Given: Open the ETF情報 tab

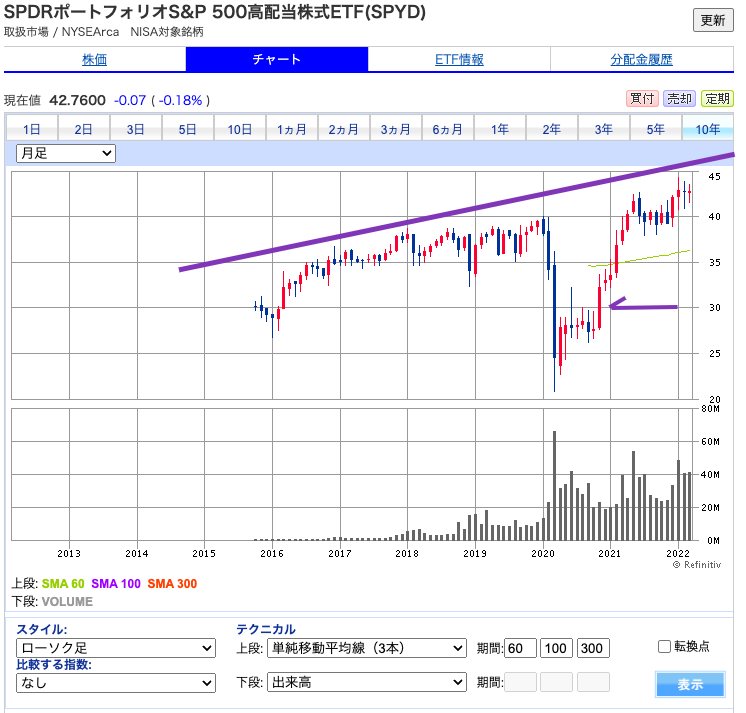Looking at the screenshot, I should tap(459, 59).
